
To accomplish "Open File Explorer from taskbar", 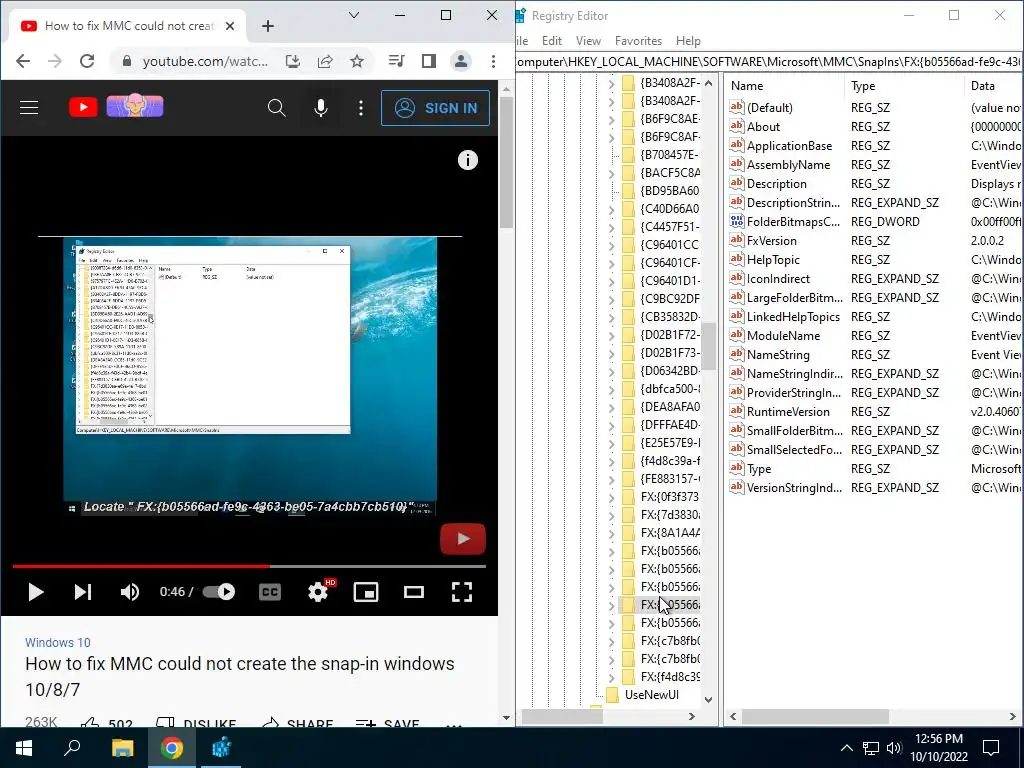I will coord(122,748).
